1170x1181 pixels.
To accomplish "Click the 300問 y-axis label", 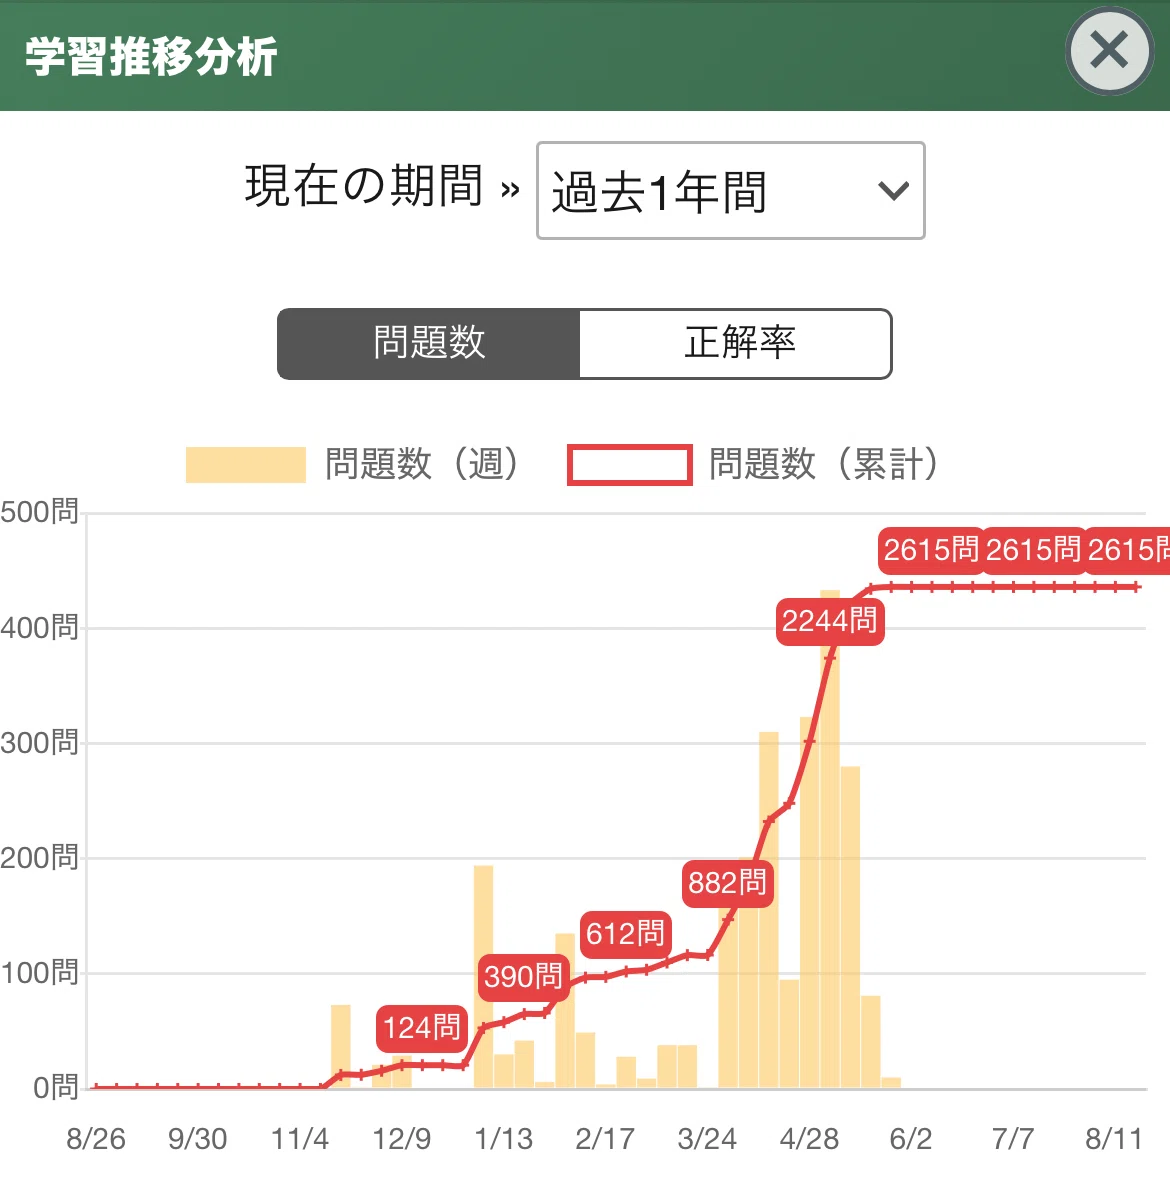I will (x=39, y=743).
